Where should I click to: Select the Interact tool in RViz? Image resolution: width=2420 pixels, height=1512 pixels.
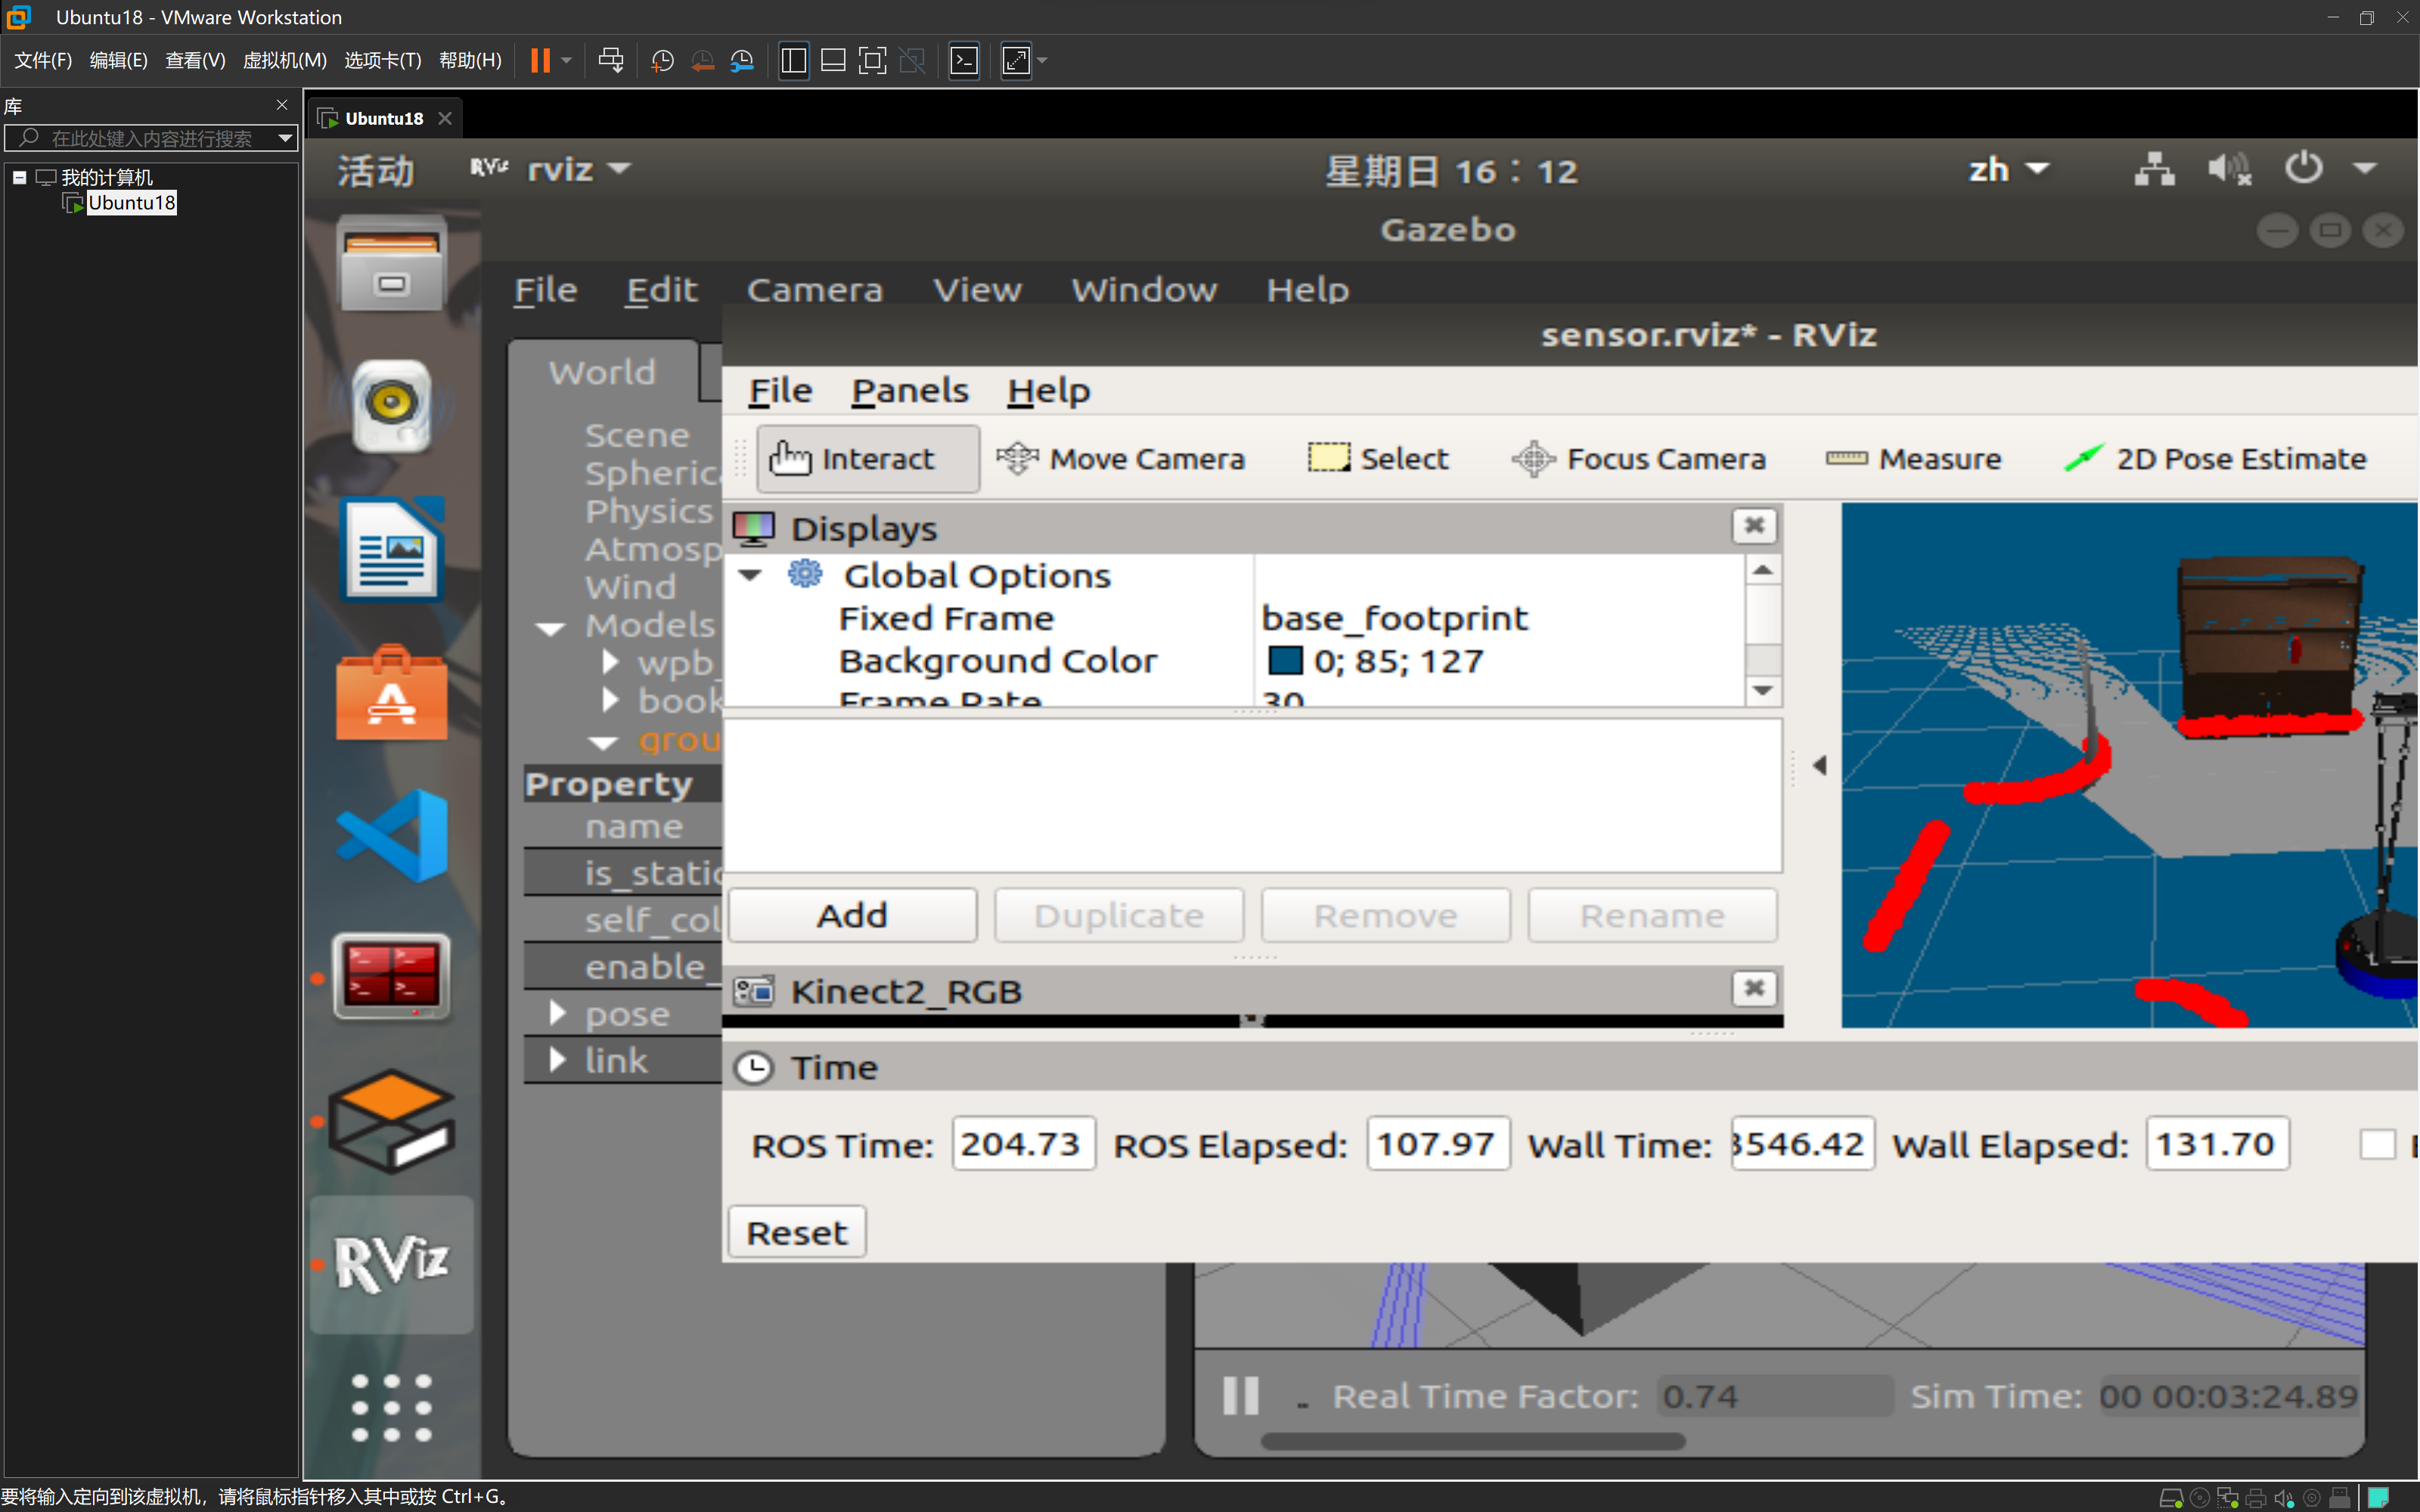(867, 459)
